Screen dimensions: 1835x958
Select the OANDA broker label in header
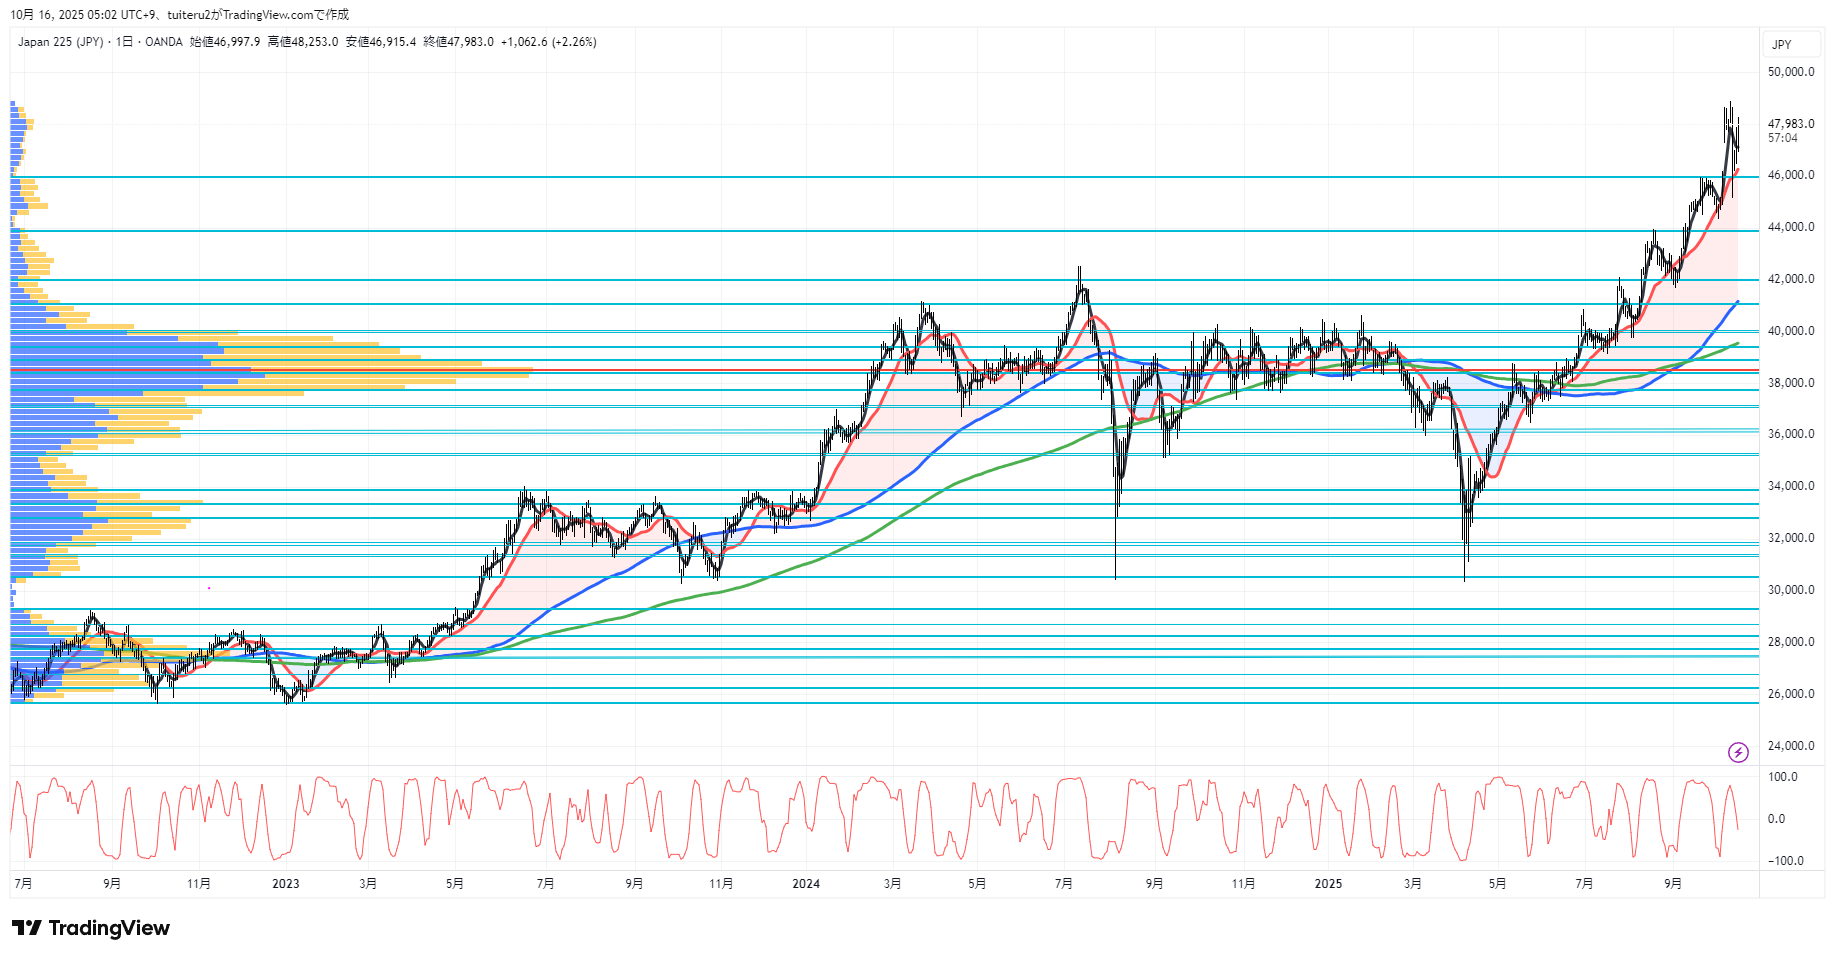[164, 42]
